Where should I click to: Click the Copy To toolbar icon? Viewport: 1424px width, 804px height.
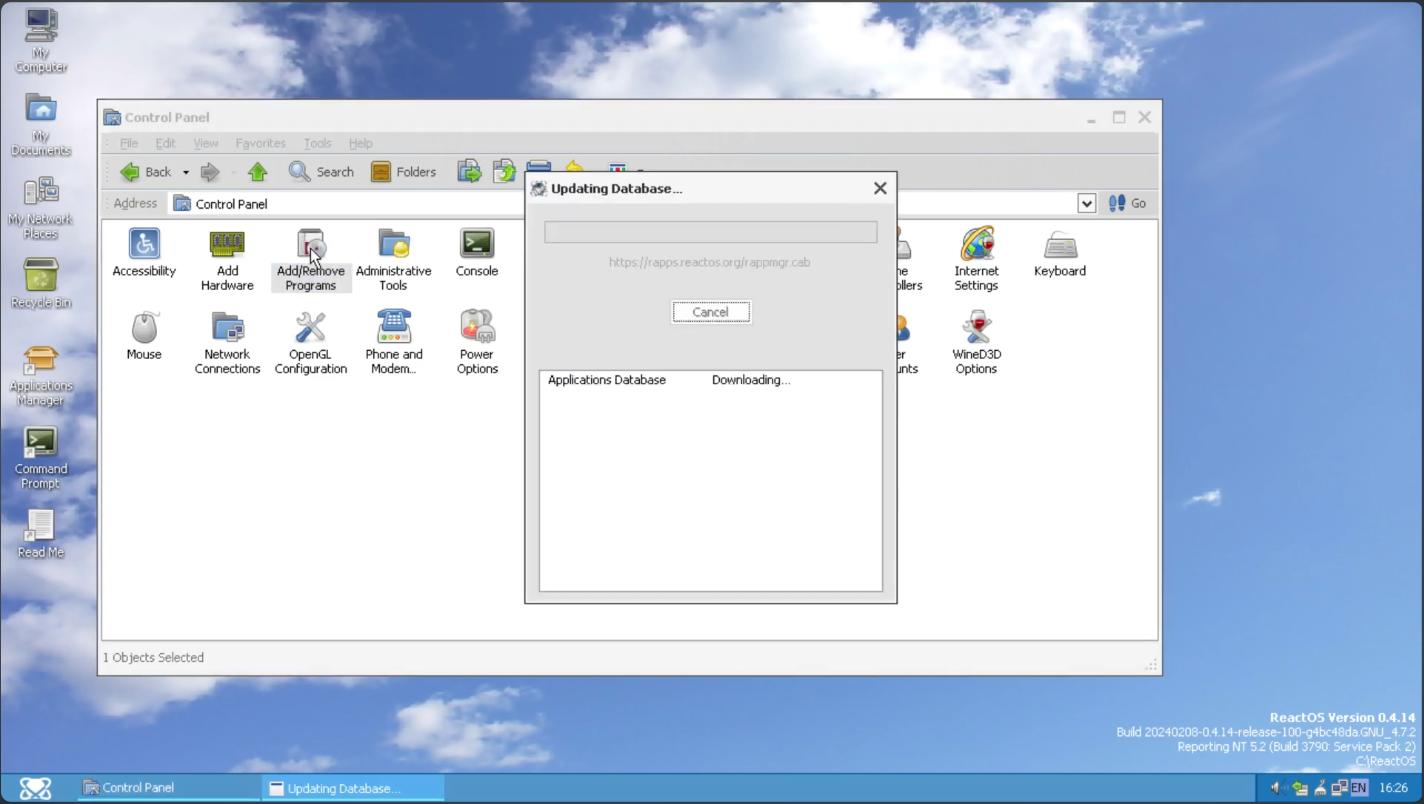coord(504,172)
